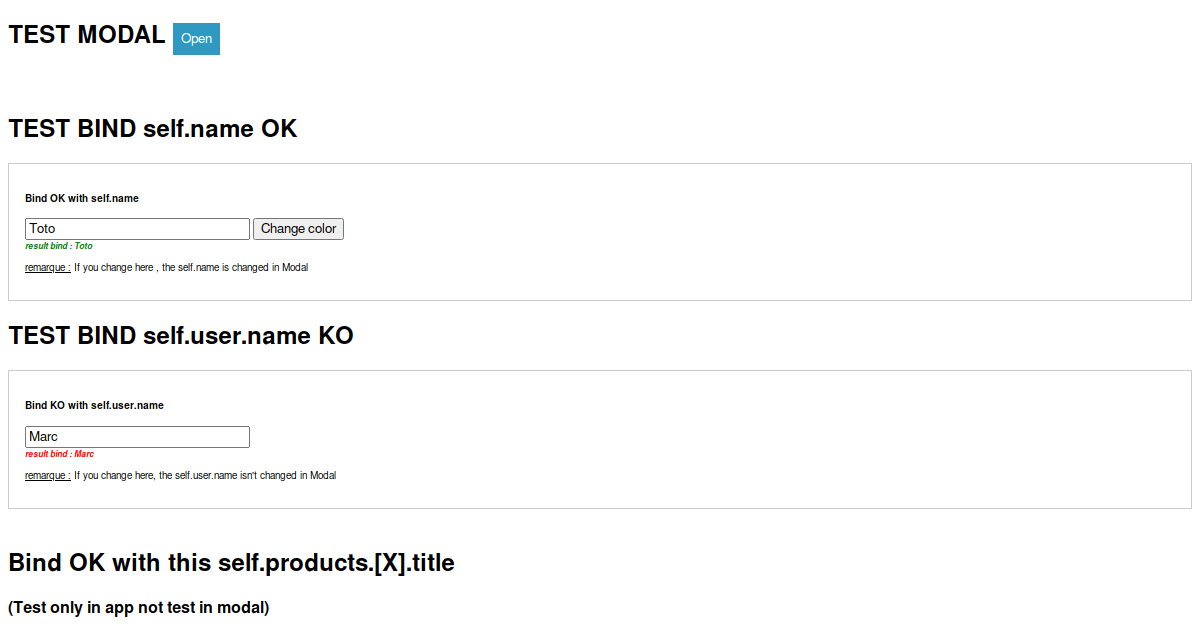This screenshot has width=1200, height=630.
Task: Click the '[X]' part of products heading
Action: [x=387, y=563]
